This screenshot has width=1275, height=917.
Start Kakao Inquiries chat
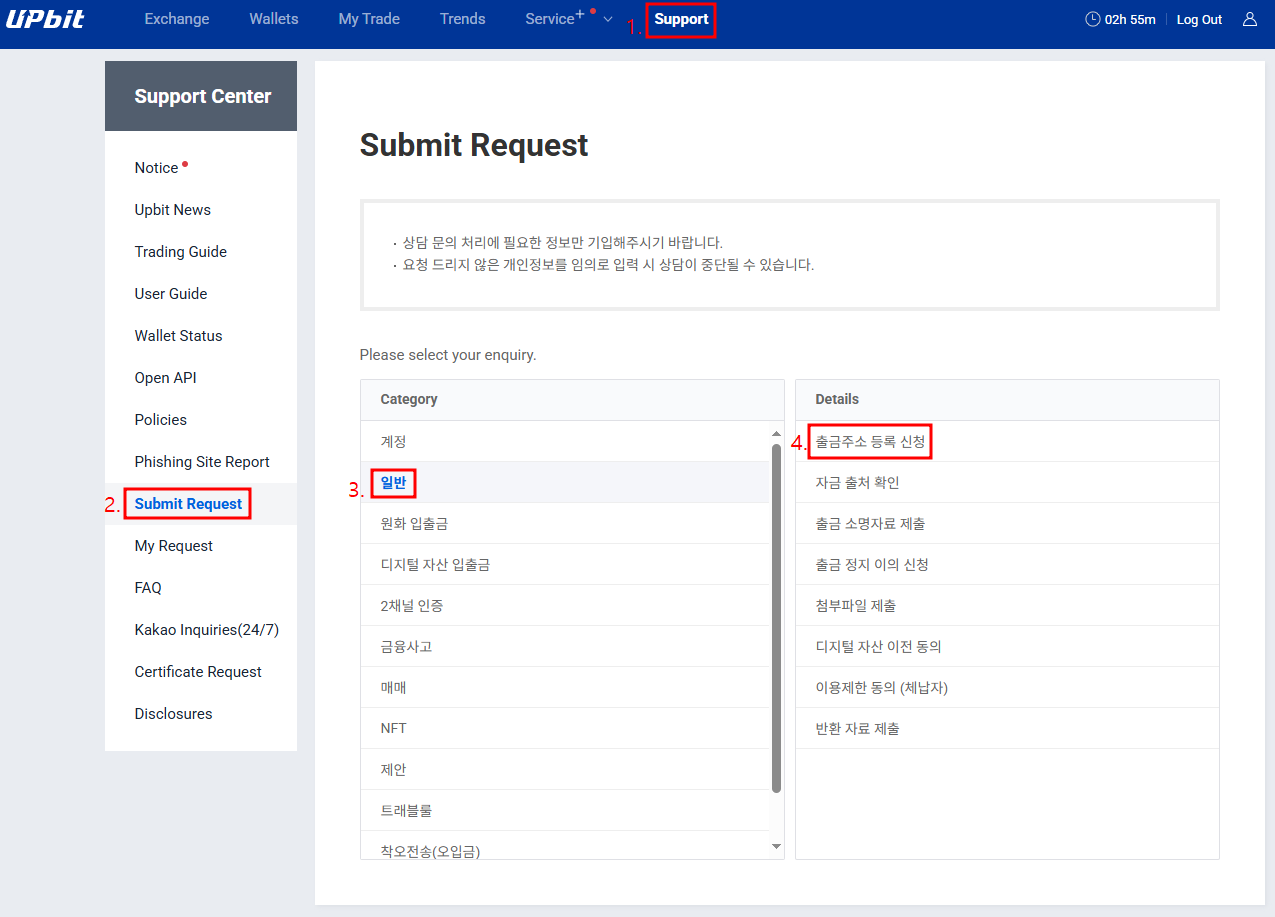coord(205,629)
